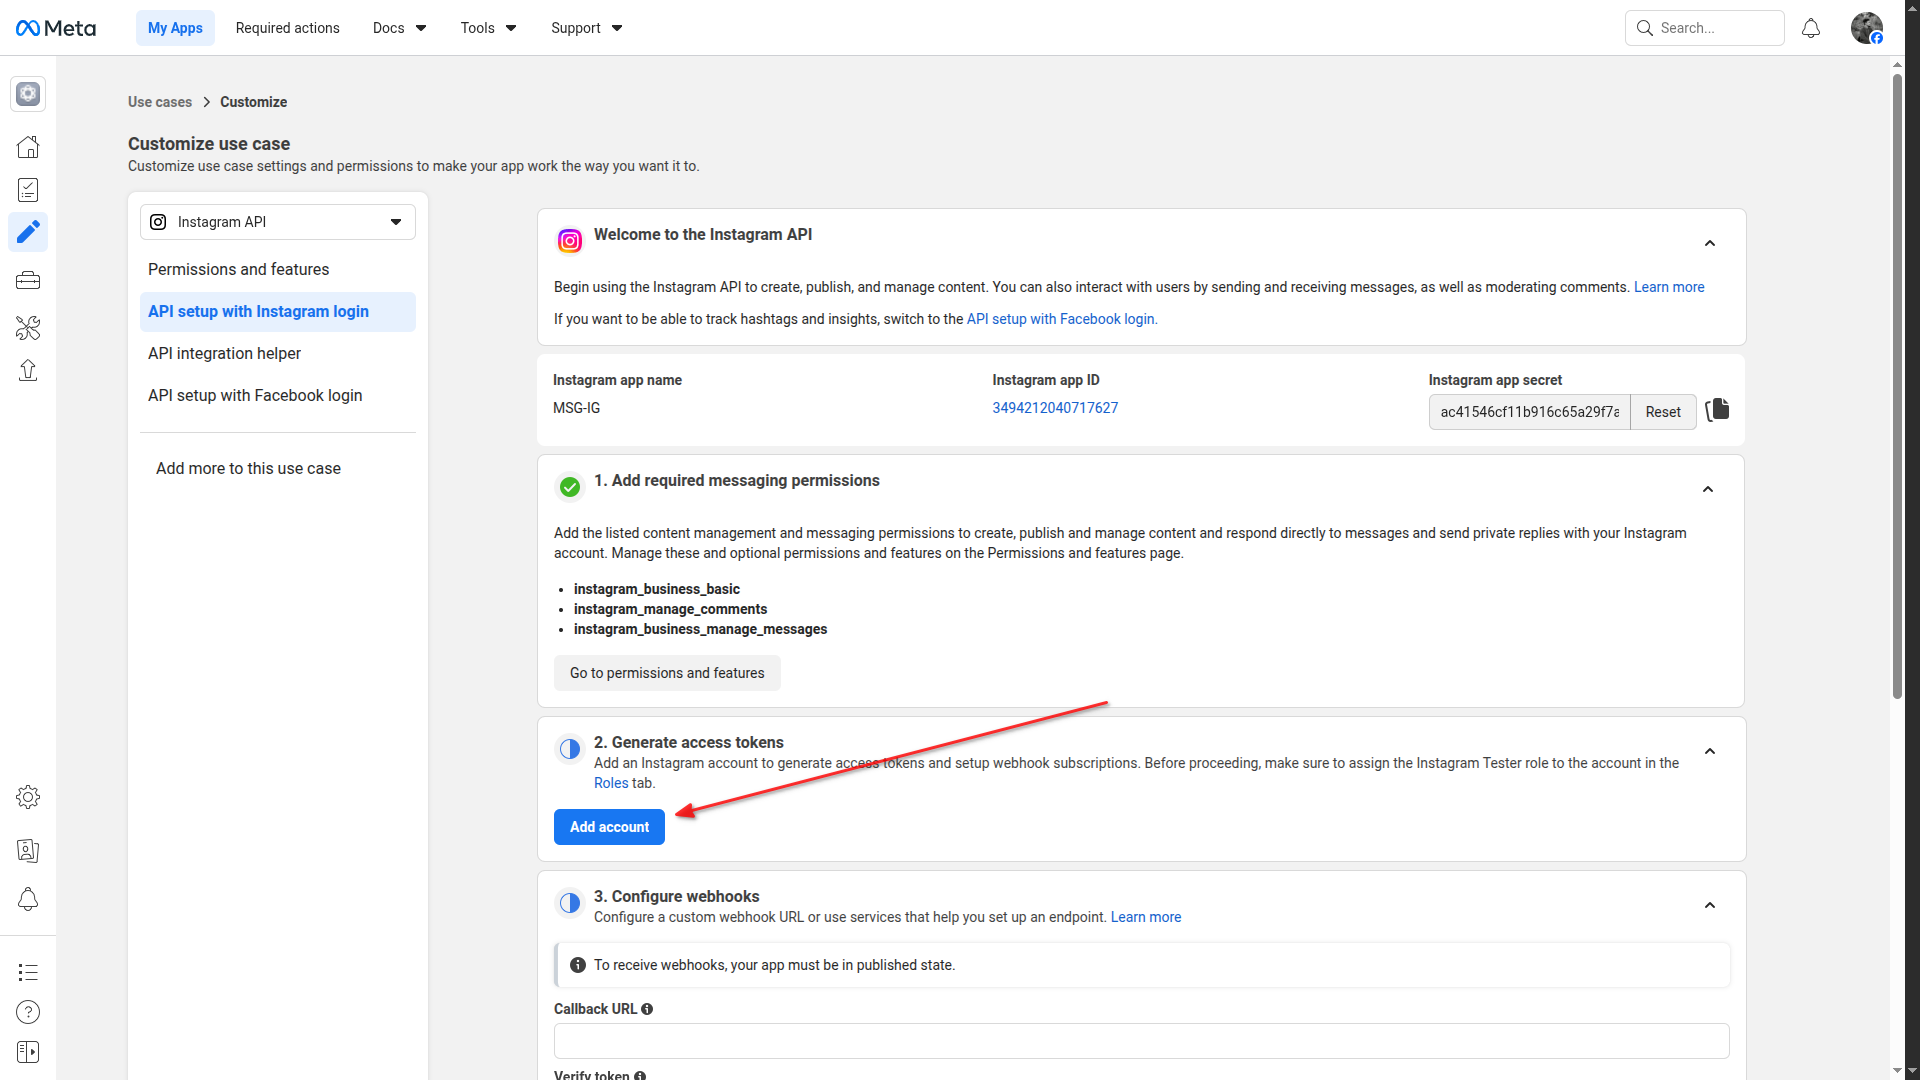The height and width of the screenshot is (1080, 1920).
Task: Click the Add account button
Action: coord(609,827)
